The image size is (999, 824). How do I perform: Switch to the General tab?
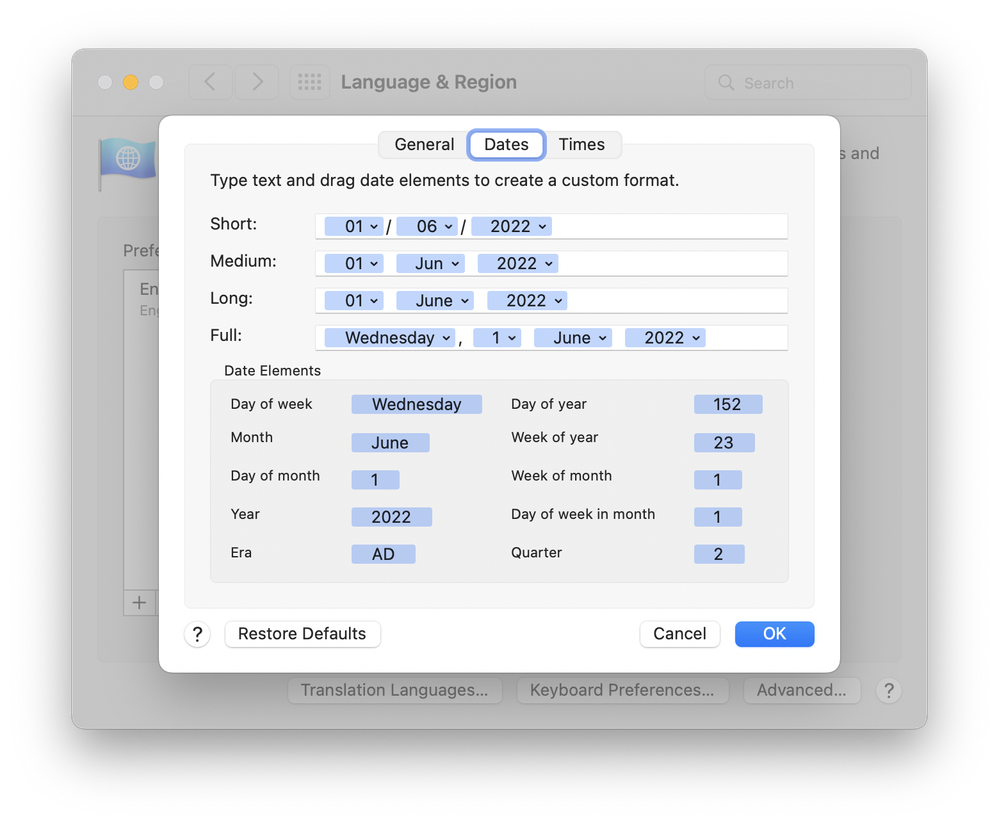pos(424,145)
